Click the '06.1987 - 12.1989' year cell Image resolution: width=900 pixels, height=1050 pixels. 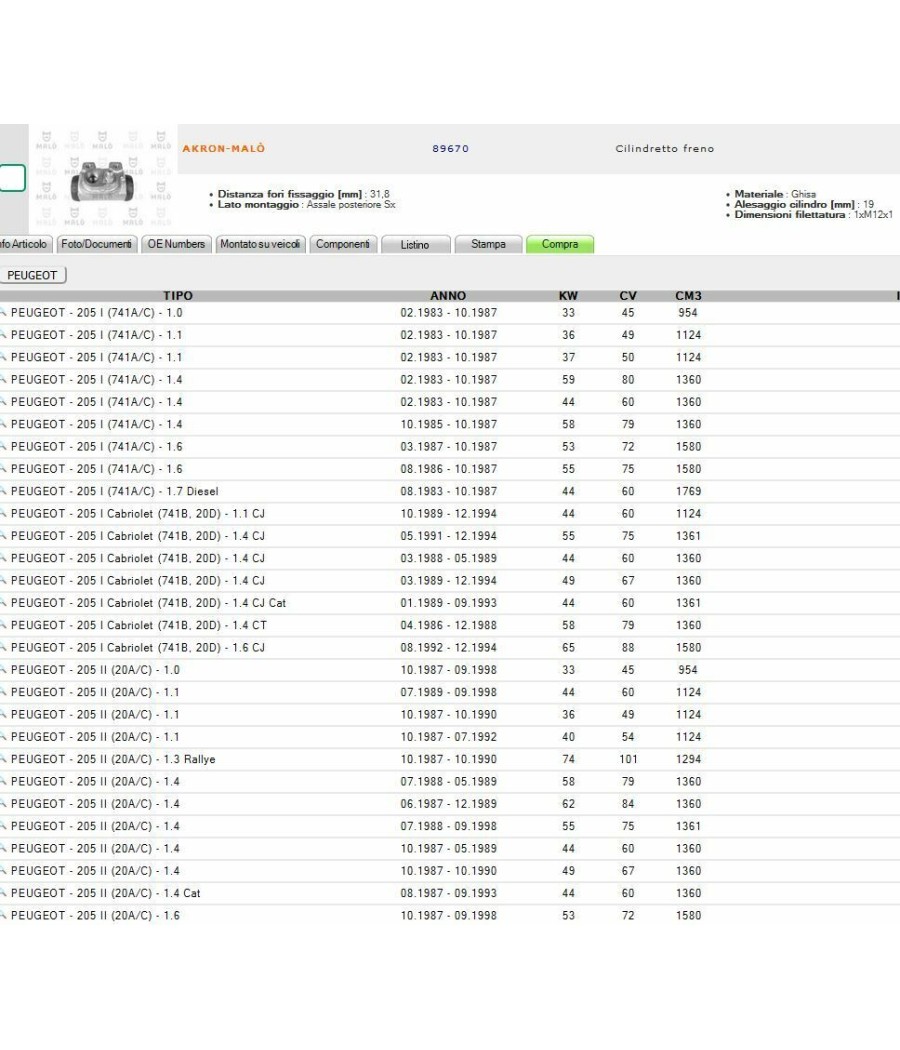tap(449, 804)
